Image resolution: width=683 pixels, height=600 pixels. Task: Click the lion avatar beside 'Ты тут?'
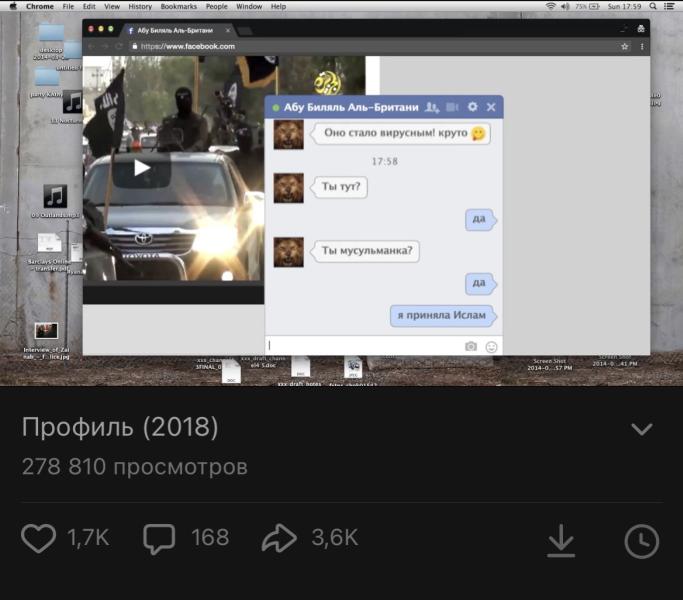point(288,188)
